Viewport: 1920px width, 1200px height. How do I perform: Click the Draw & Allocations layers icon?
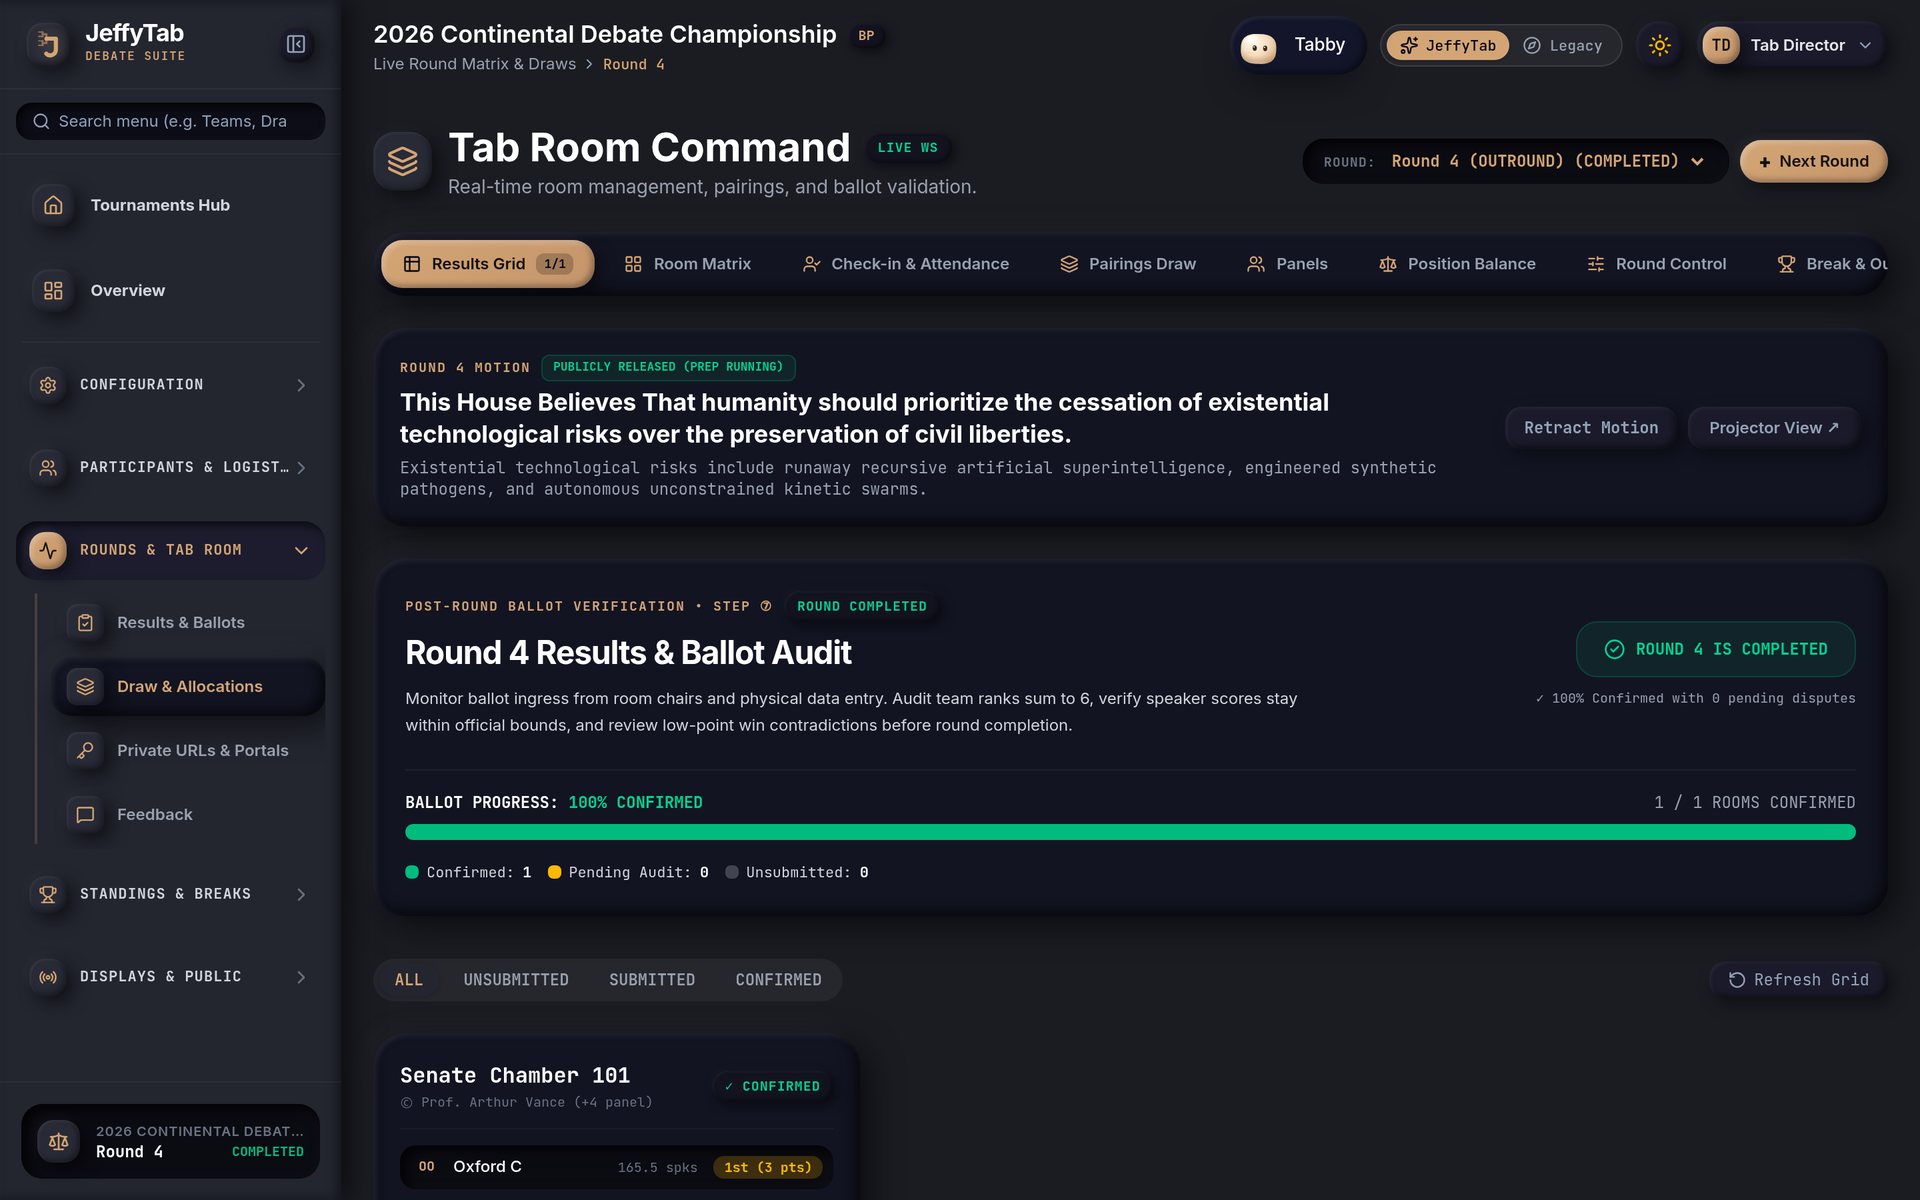tap(85, 686)
